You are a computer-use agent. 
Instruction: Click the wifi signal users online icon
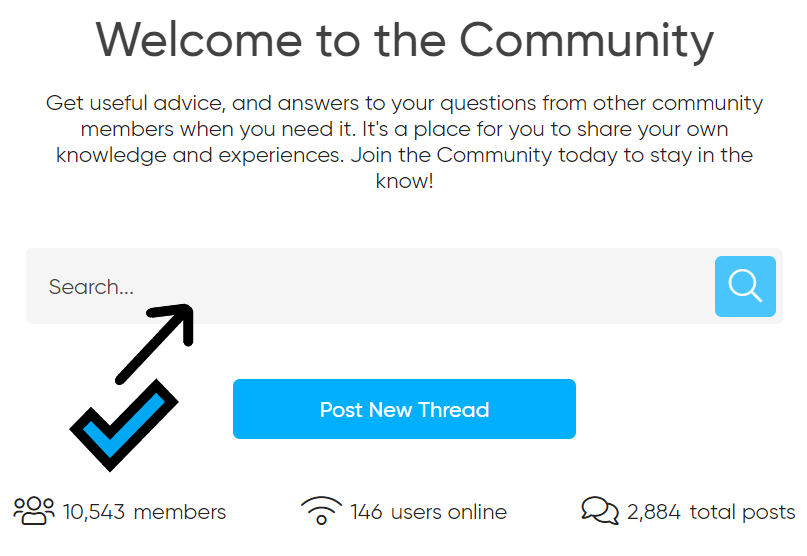tap(321, 510)
